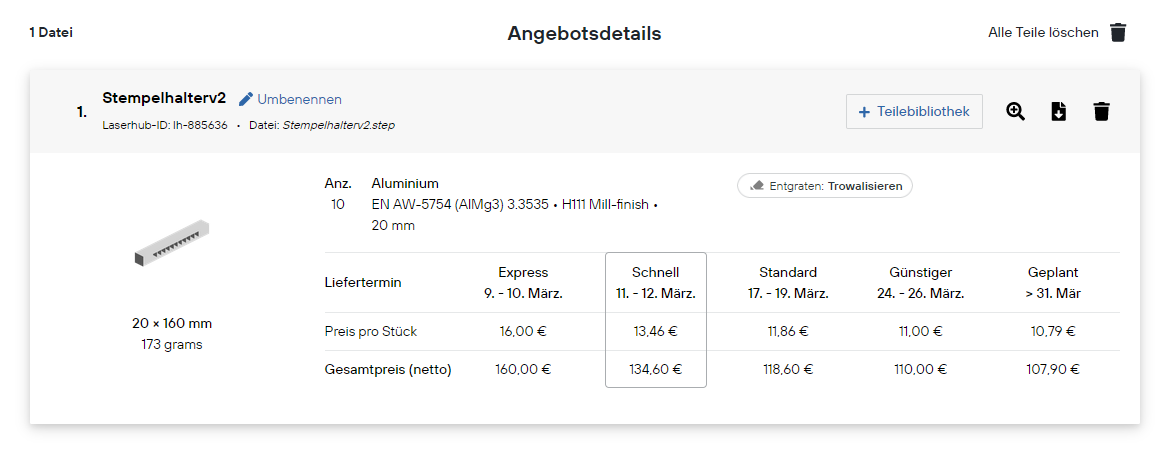1173x461 pixels.
Task: Choose Standard delivery 17. - 19. März
Action: click(x=788, y=283)
